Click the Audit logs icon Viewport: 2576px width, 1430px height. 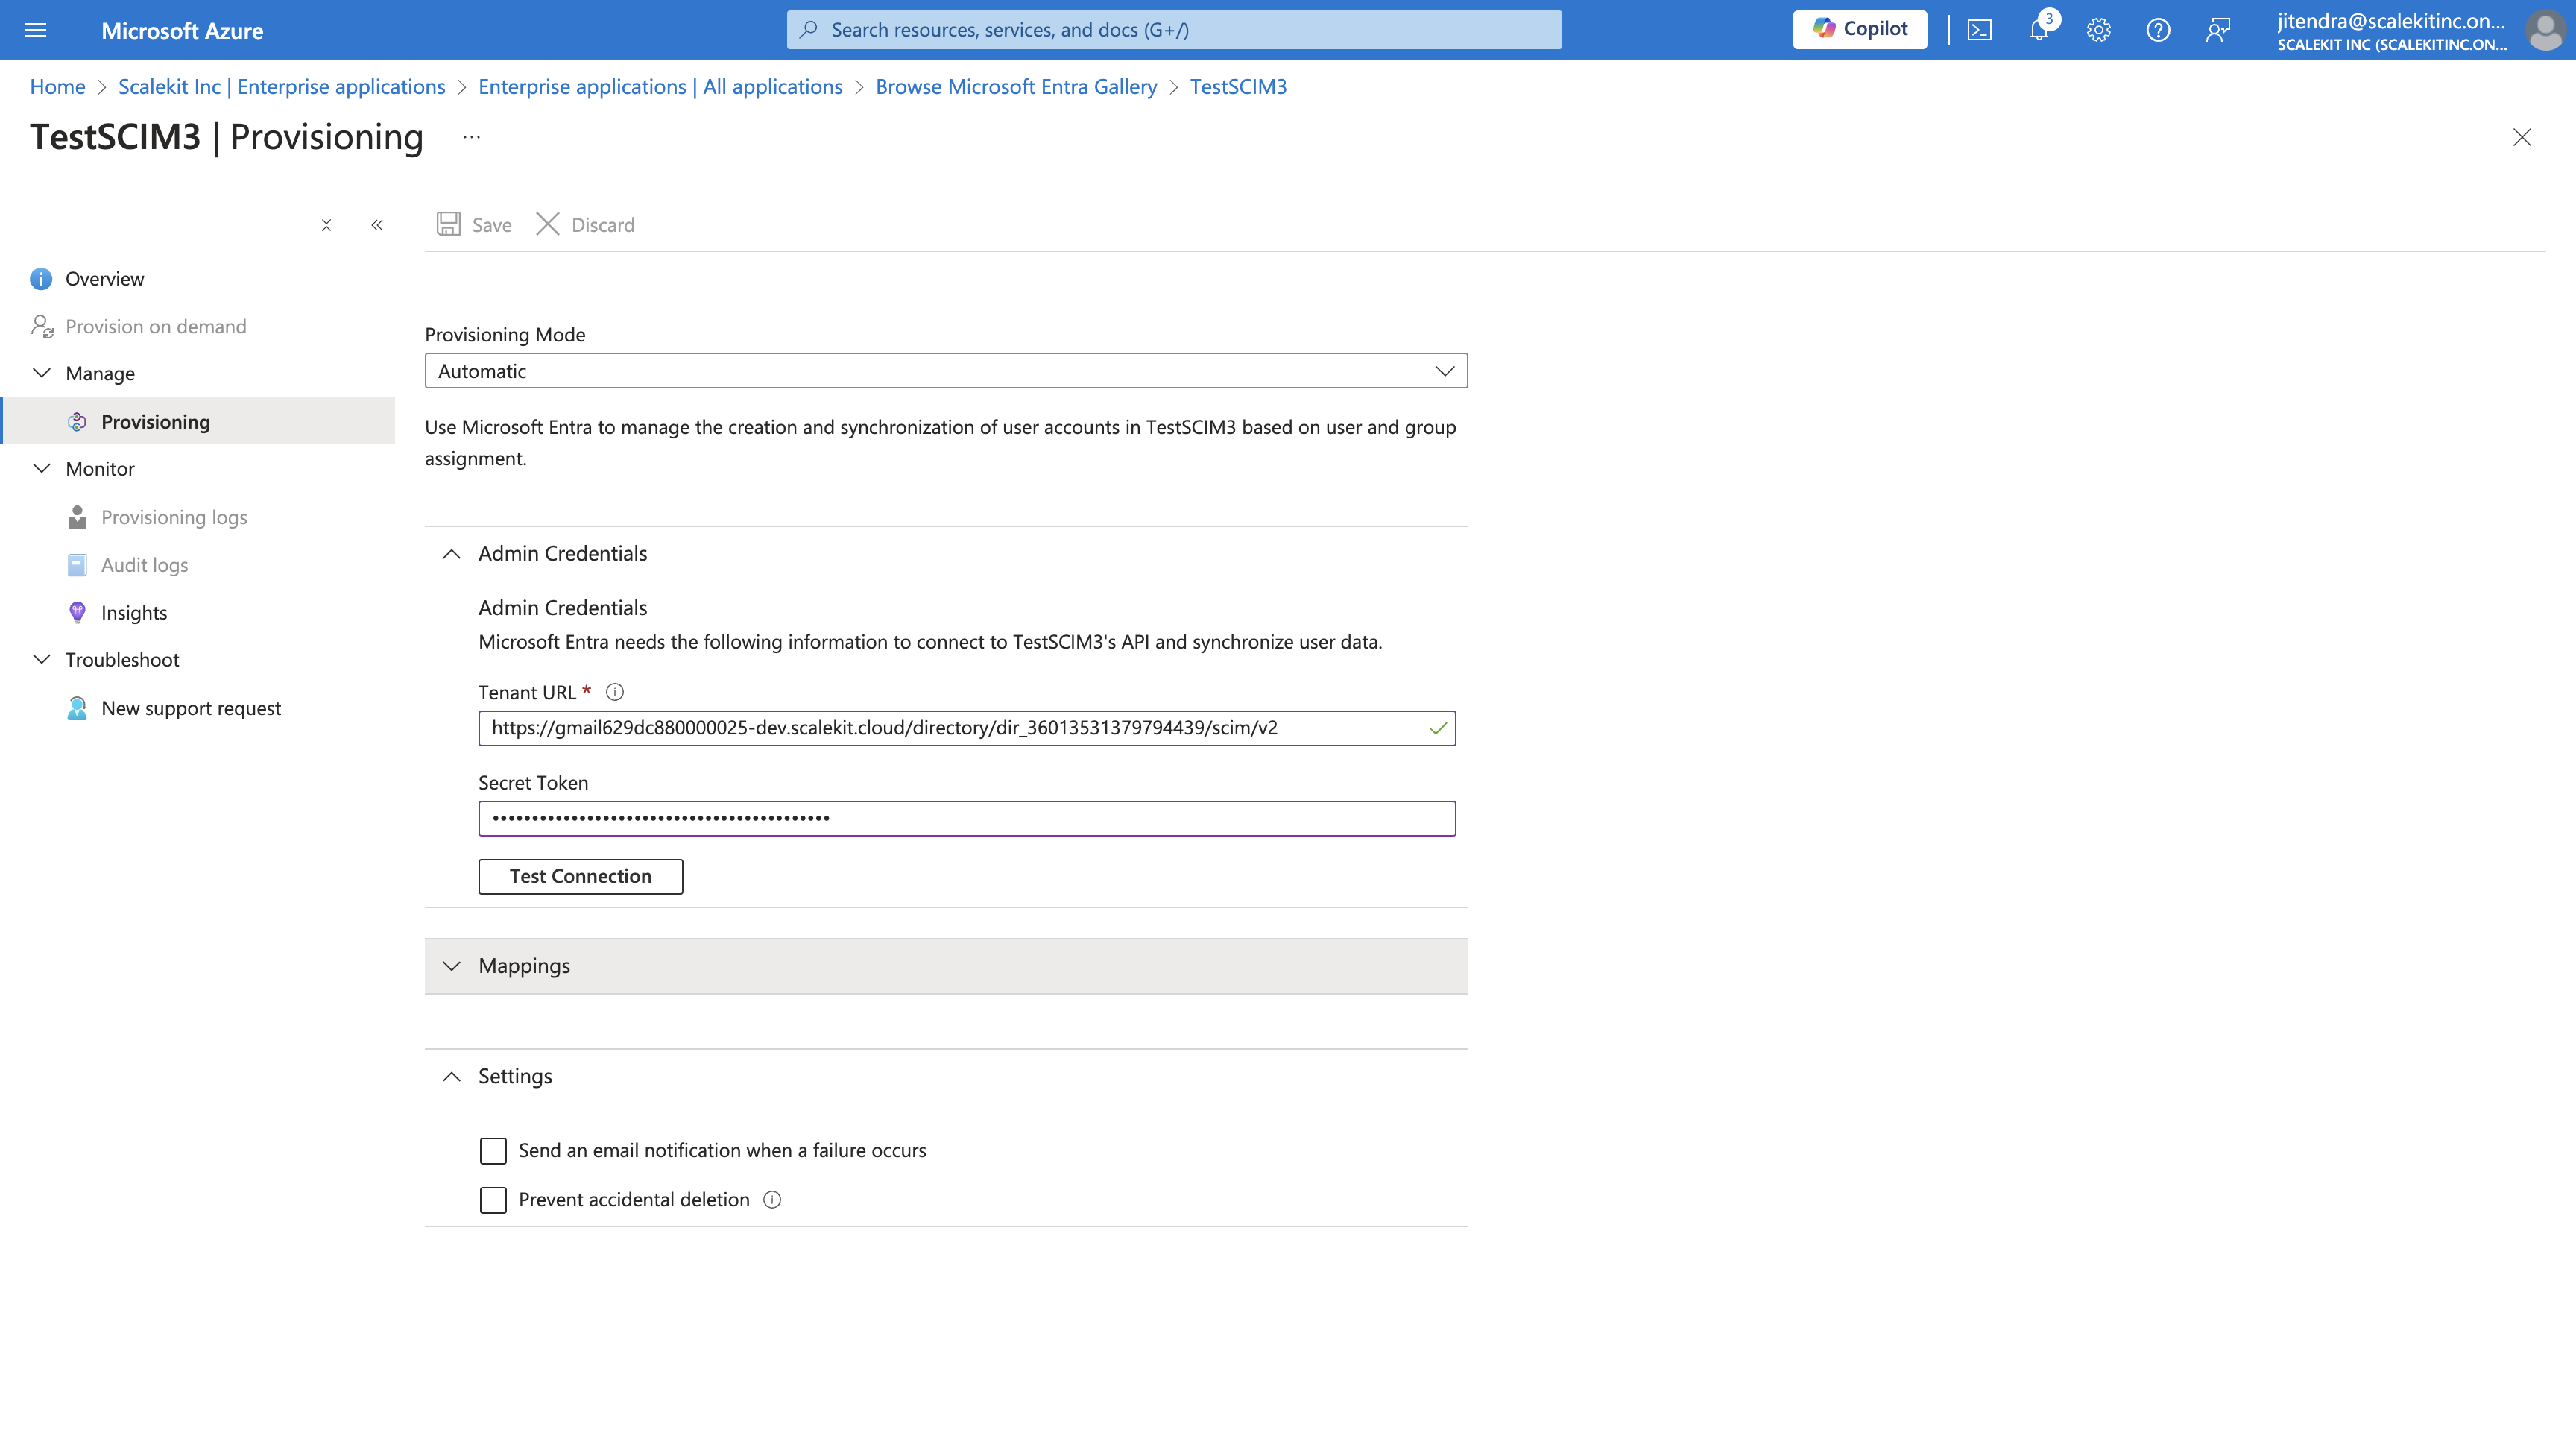coord(77,565)
